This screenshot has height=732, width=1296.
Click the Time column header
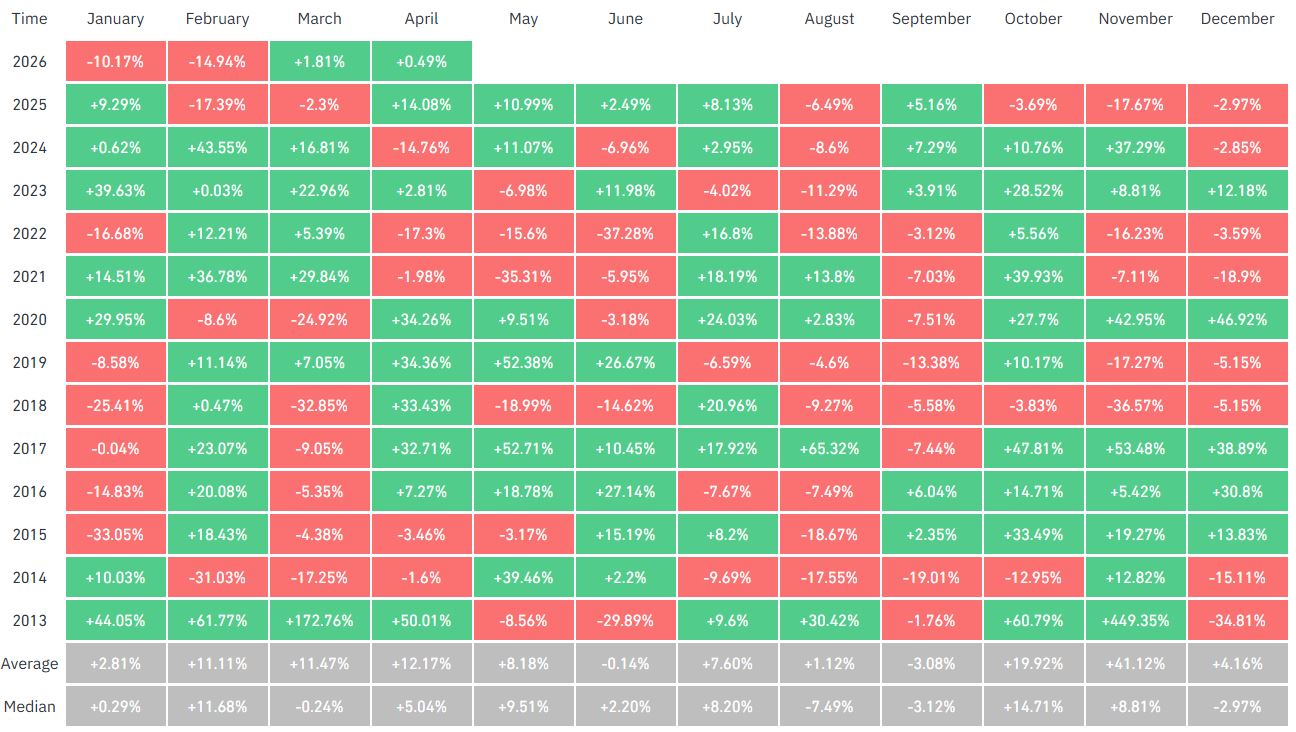click(30, 19)
